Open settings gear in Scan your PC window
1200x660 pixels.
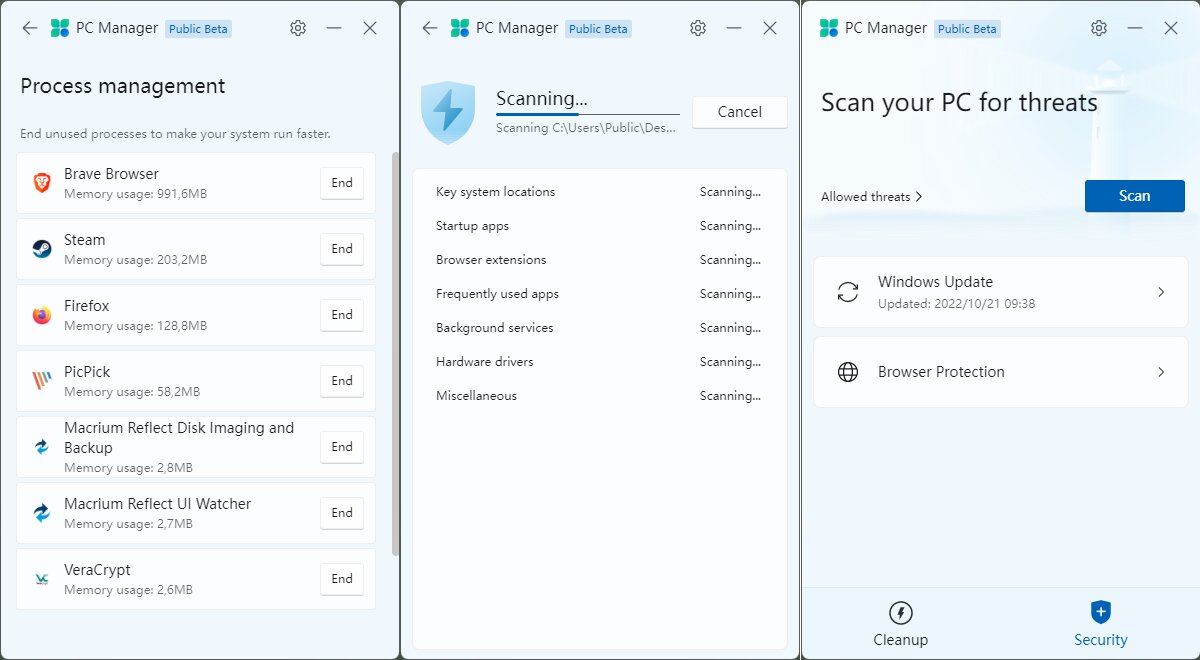1099,28
